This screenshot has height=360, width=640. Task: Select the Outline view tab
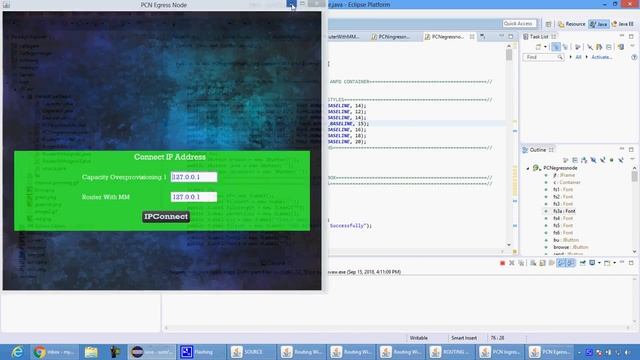click(538, 150)
